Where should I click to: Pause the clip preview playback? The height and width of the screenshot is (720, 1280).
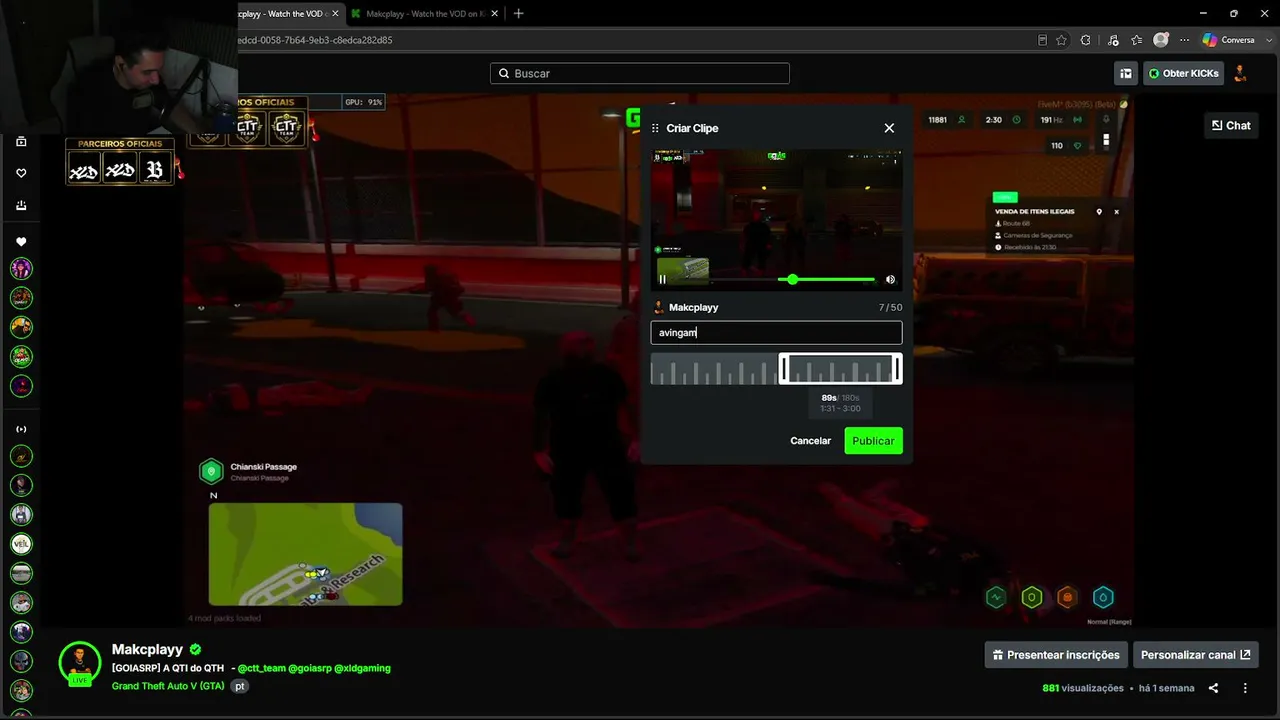click(662, 279)
